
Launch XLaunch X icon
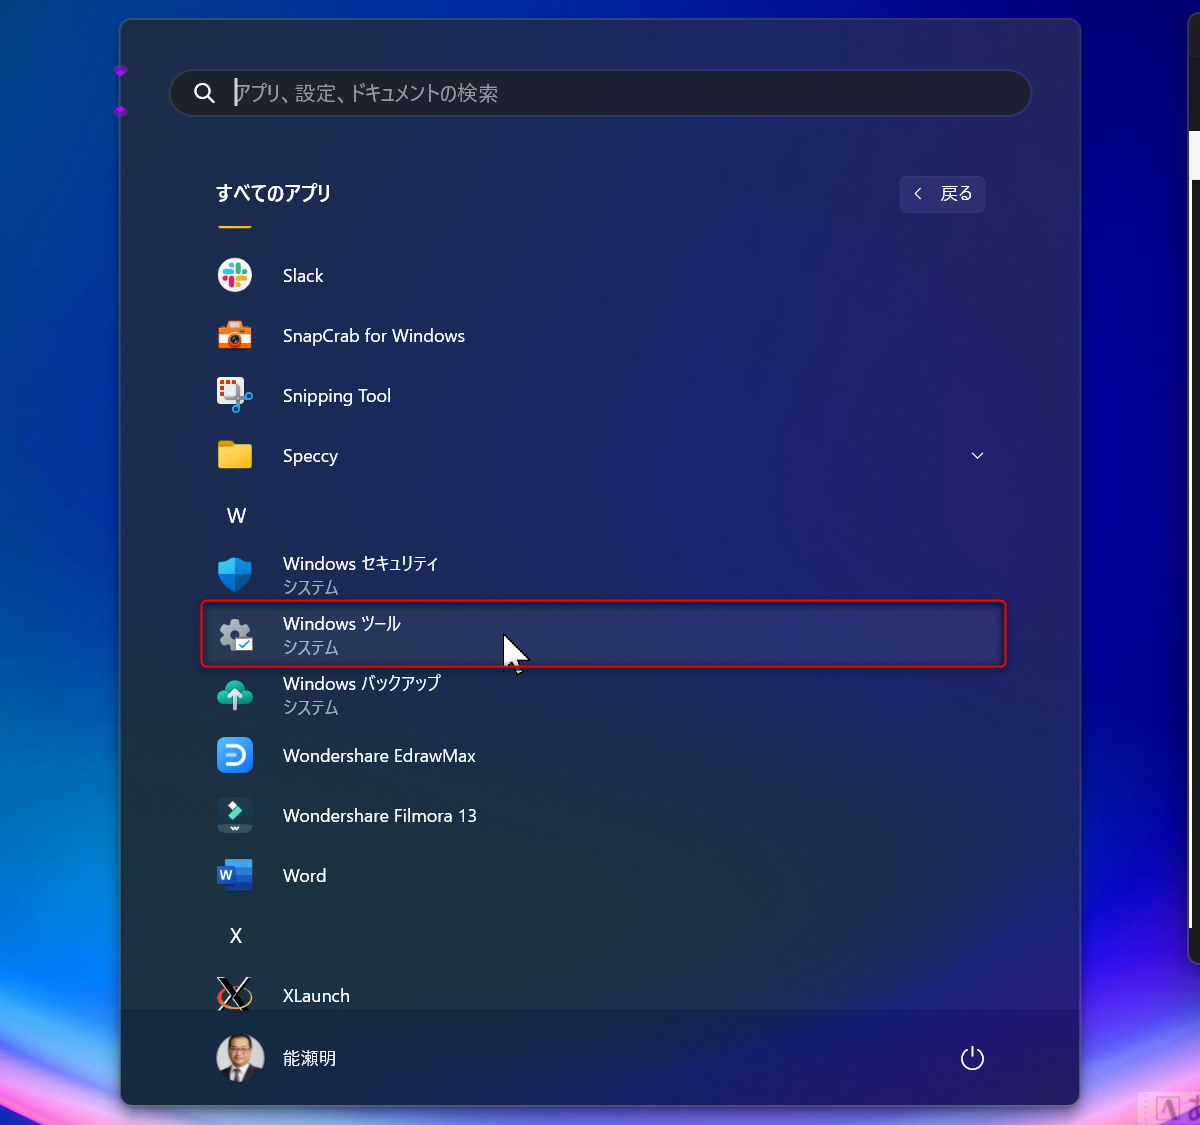point(235,994)
